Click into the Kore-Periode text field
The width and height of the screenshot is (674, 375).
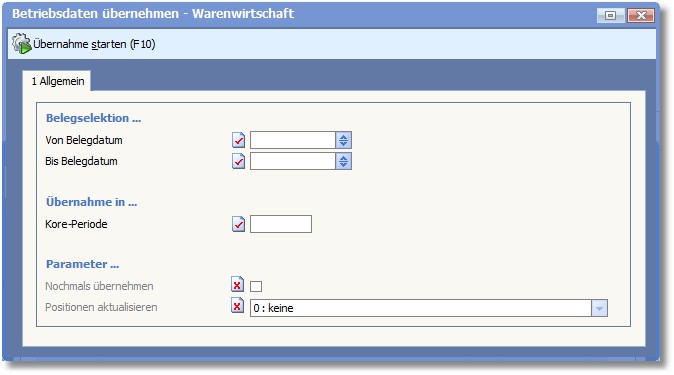click(281, 224)
